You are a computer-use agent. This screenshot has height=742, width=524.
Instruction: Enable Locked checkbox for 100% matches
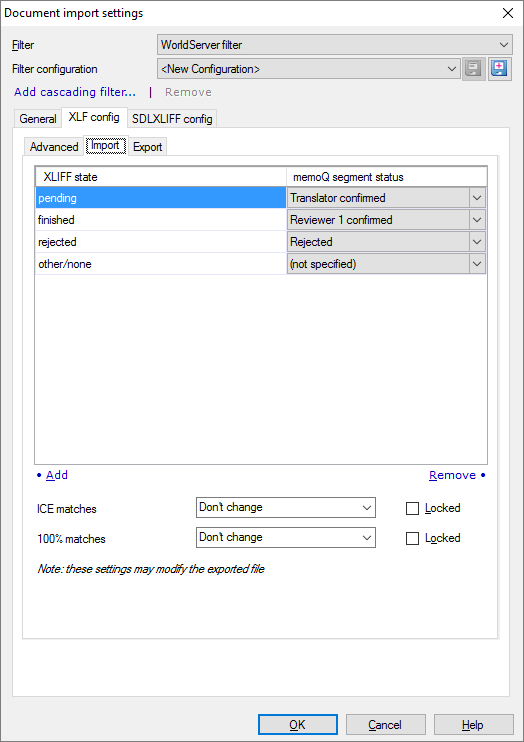(x=412, y=539)
